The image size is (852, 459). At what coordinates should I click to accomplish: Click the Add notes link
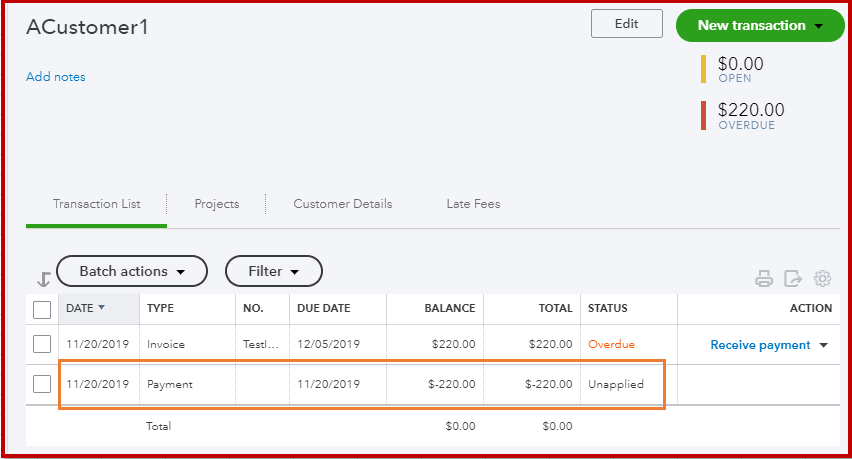56,77
